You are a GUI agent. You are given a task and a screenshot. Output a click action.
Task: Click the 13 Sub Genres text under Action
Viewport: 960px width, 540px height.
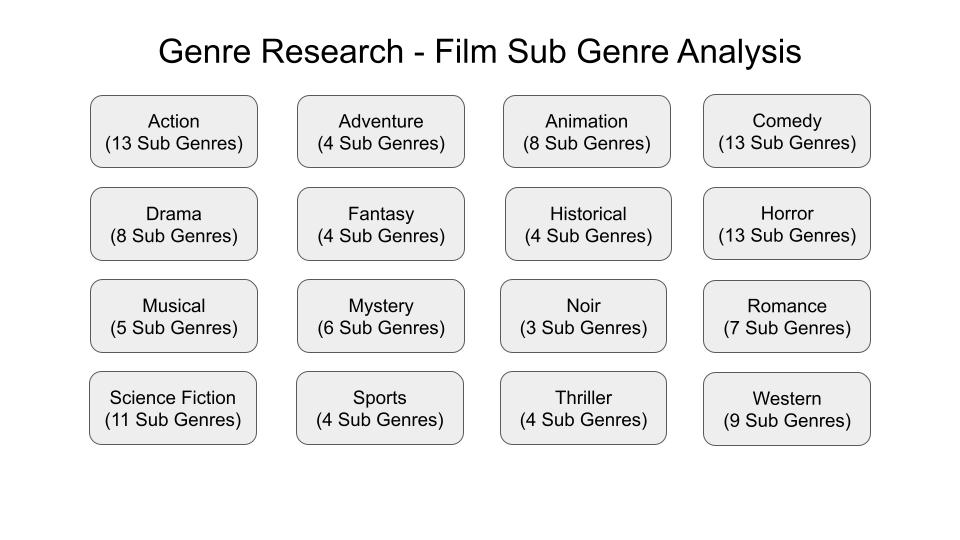(x=174, y=144)
